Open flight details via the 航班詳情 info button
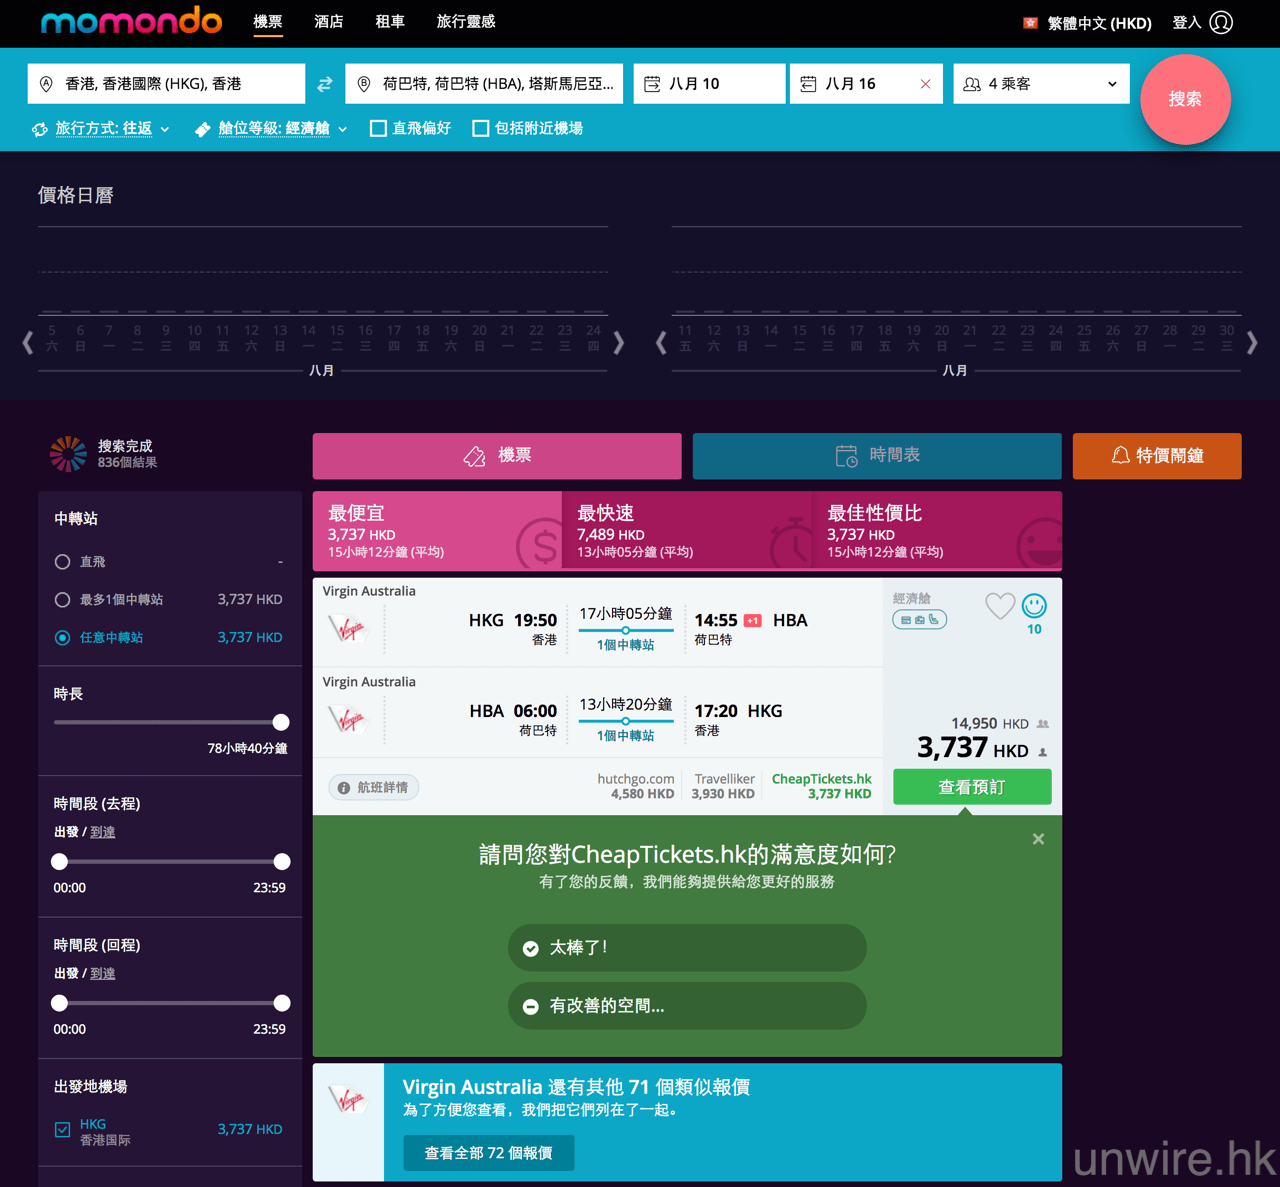This screenshot has width=1280, height=1187. pyautogui.click(x=374, y=788)
